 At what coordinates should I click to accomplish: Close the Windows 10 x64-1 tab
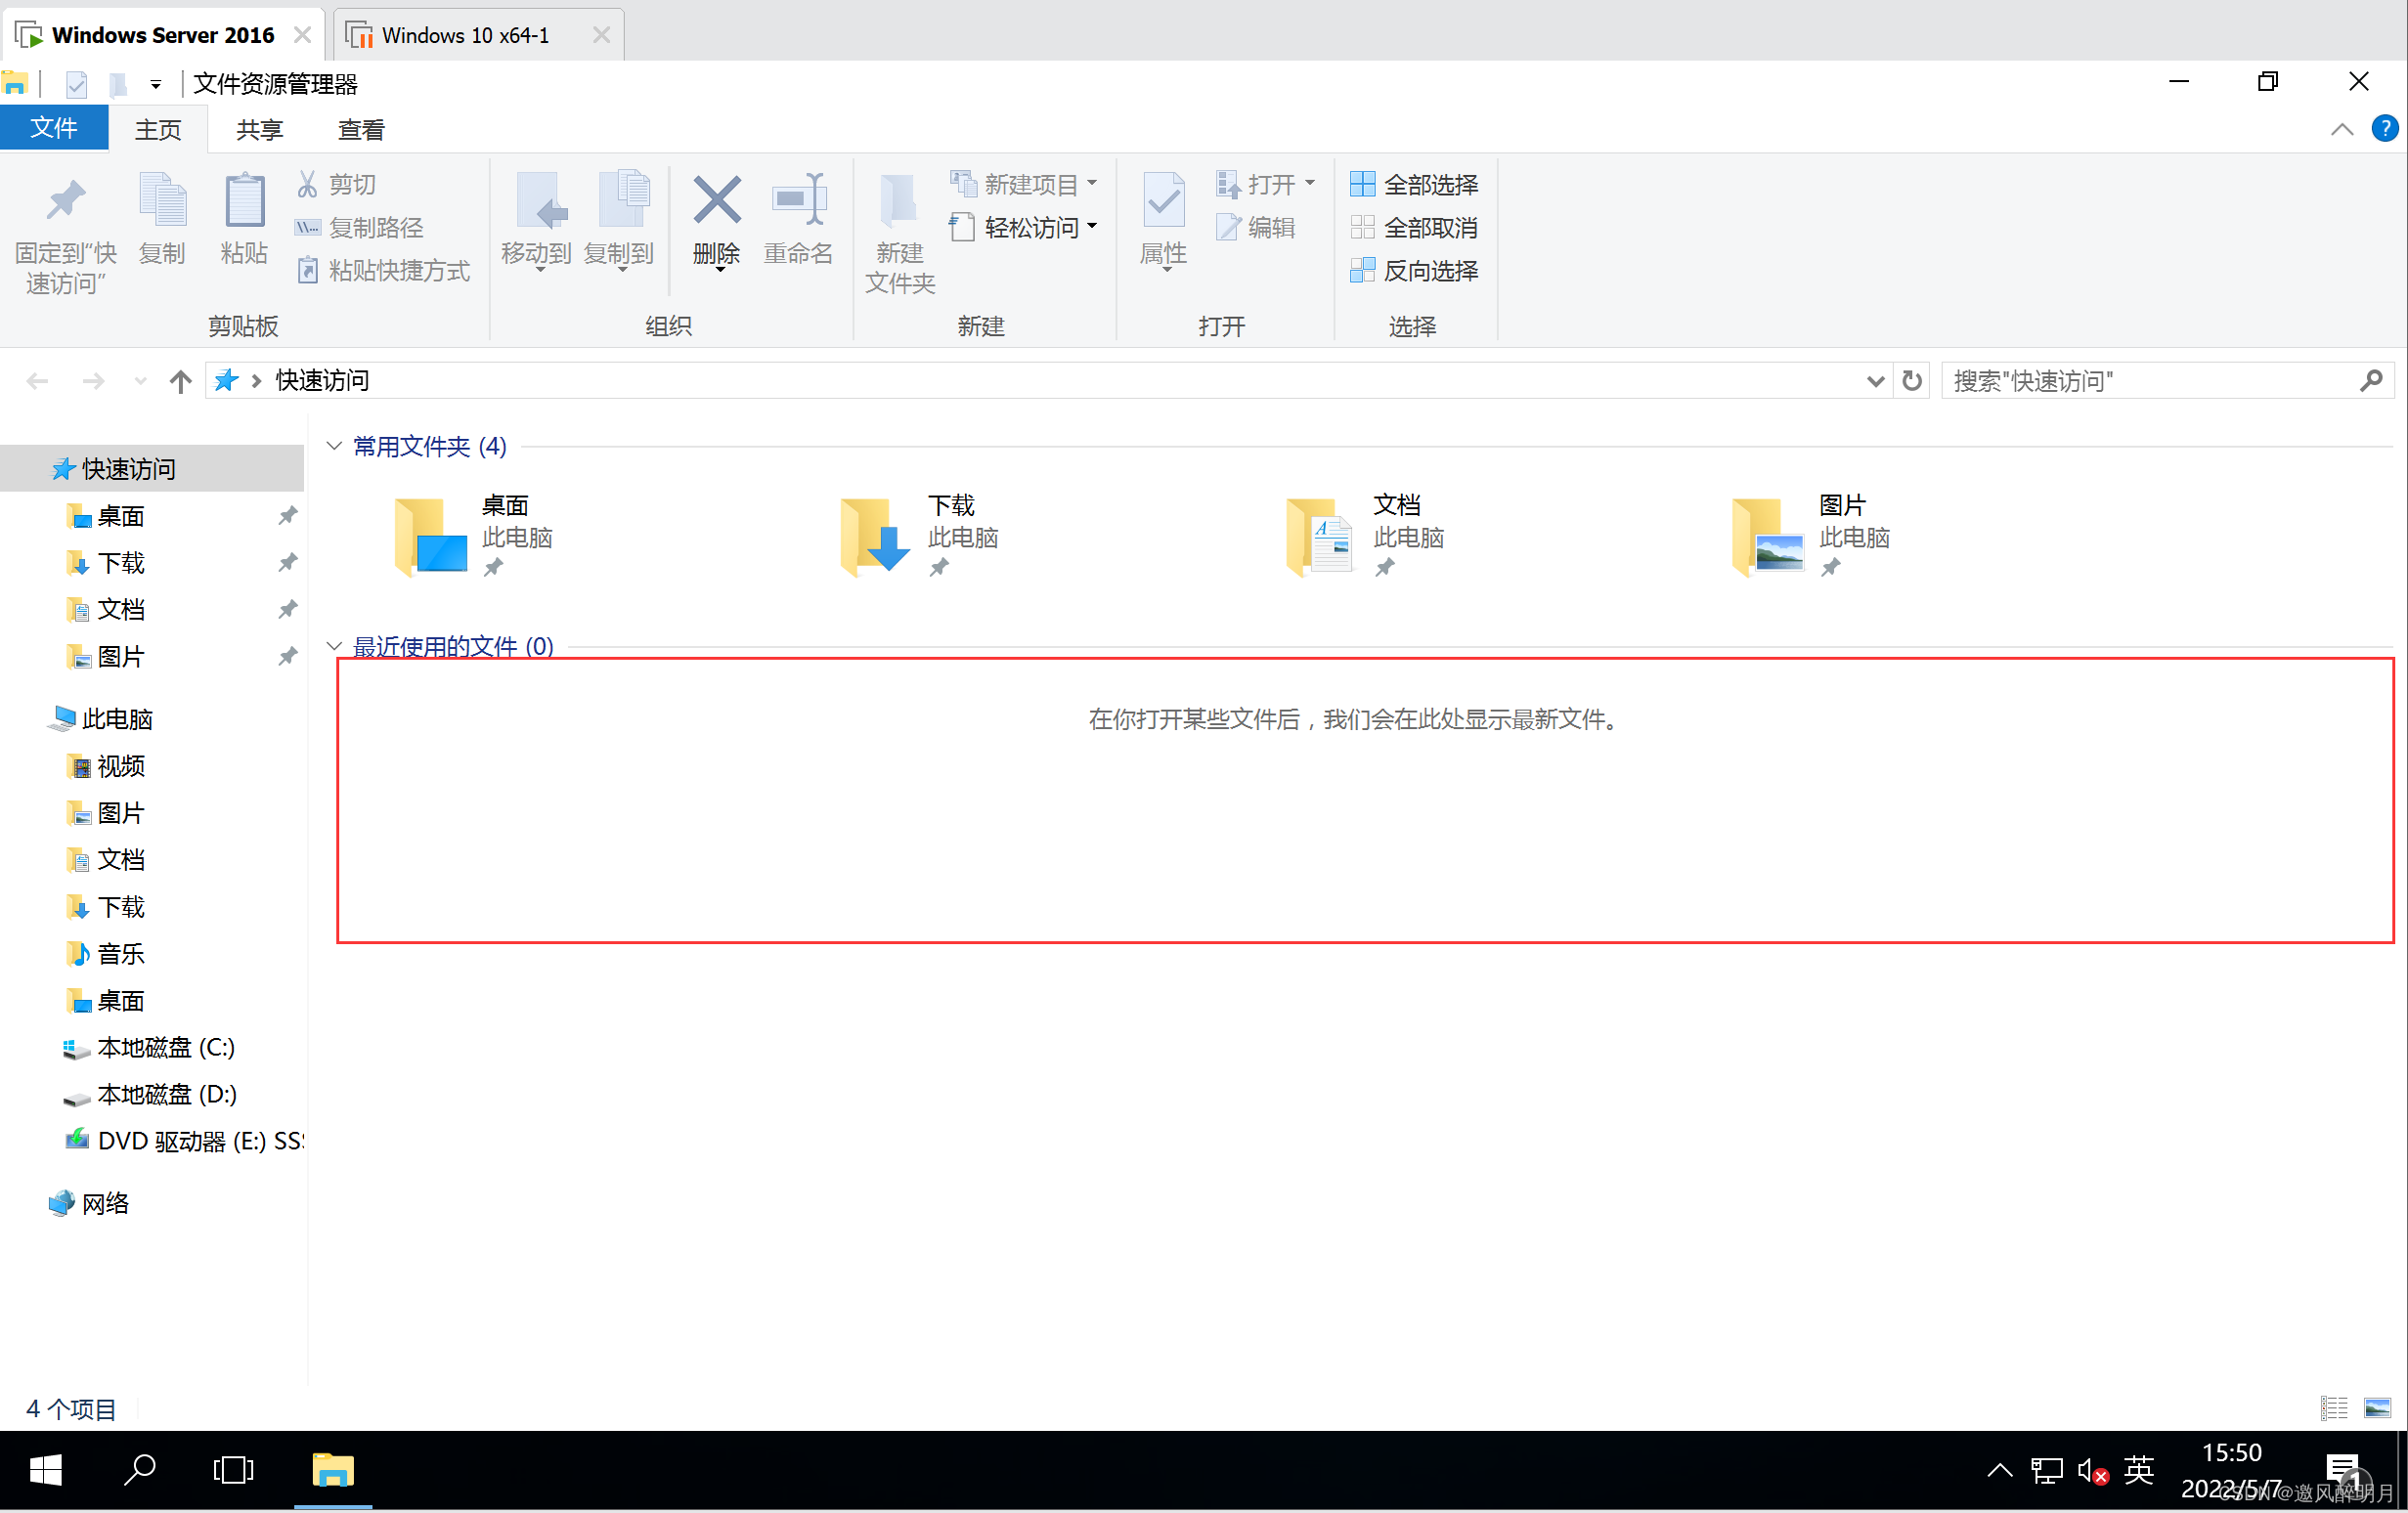(x=601, y=36)
